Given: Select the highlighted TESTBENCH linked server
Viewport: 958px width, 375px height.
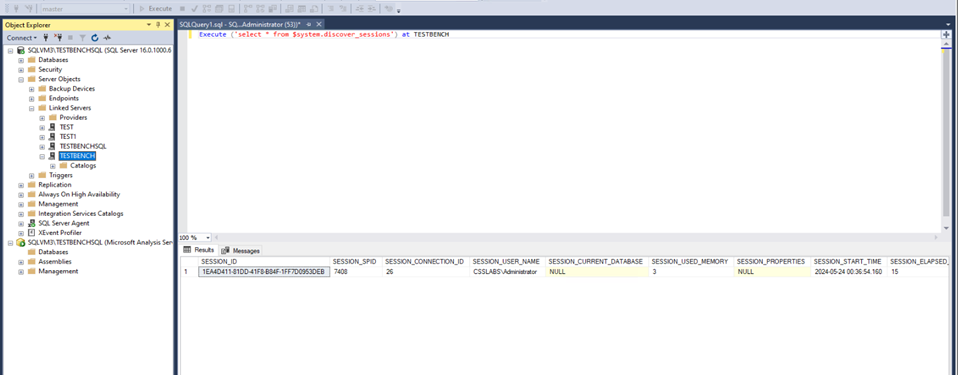Looking at the screenshot, I should [x=77, y=156].
